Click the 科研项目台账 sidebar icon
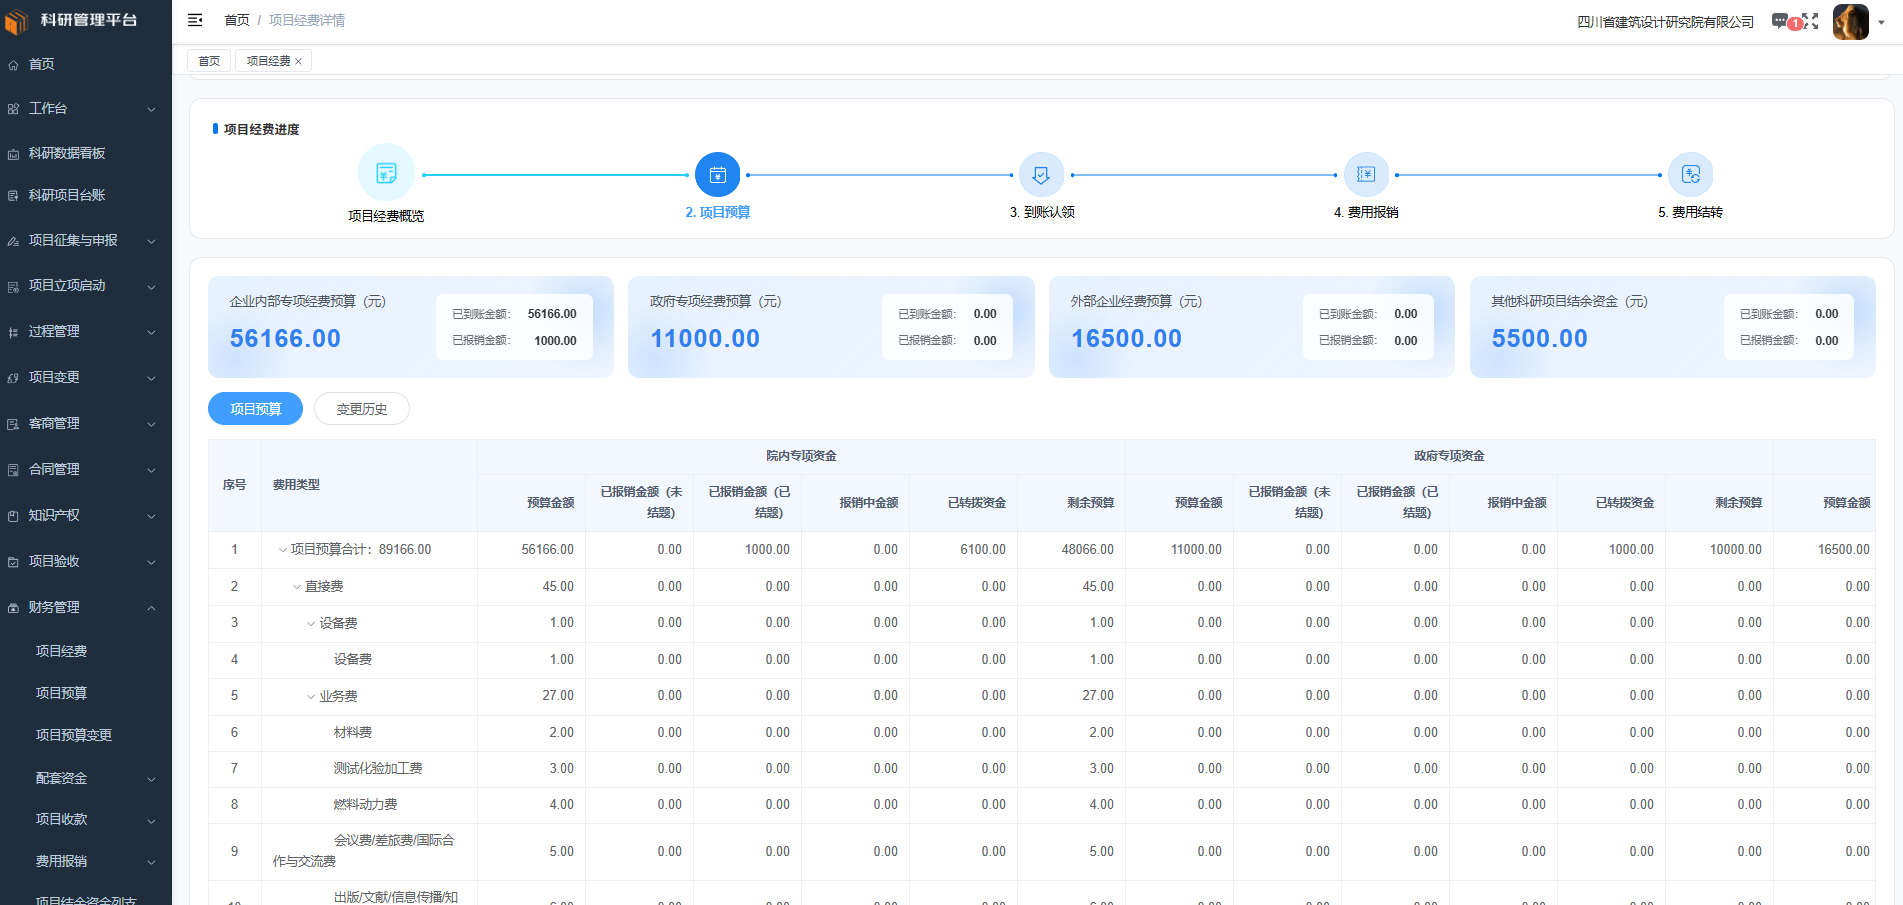 [x=13, y=196]
